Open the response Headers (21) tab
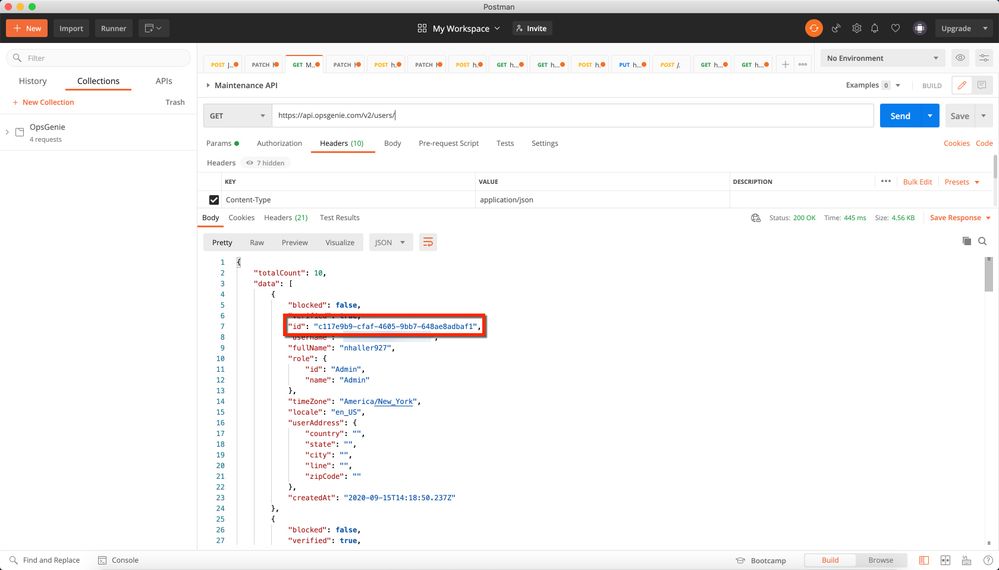999x570 pixels. click(x=285, y=218)
